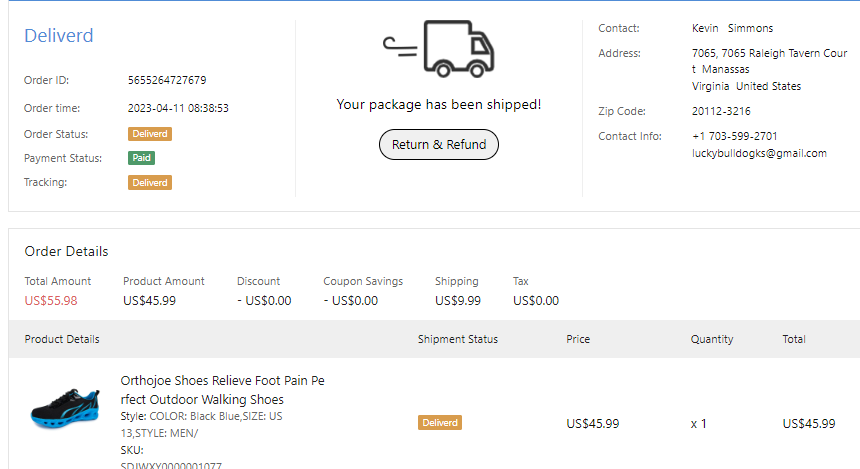This screenshot has height=469, width=860.
Task: Click the Return & Refund button
Action: (439, 145)
